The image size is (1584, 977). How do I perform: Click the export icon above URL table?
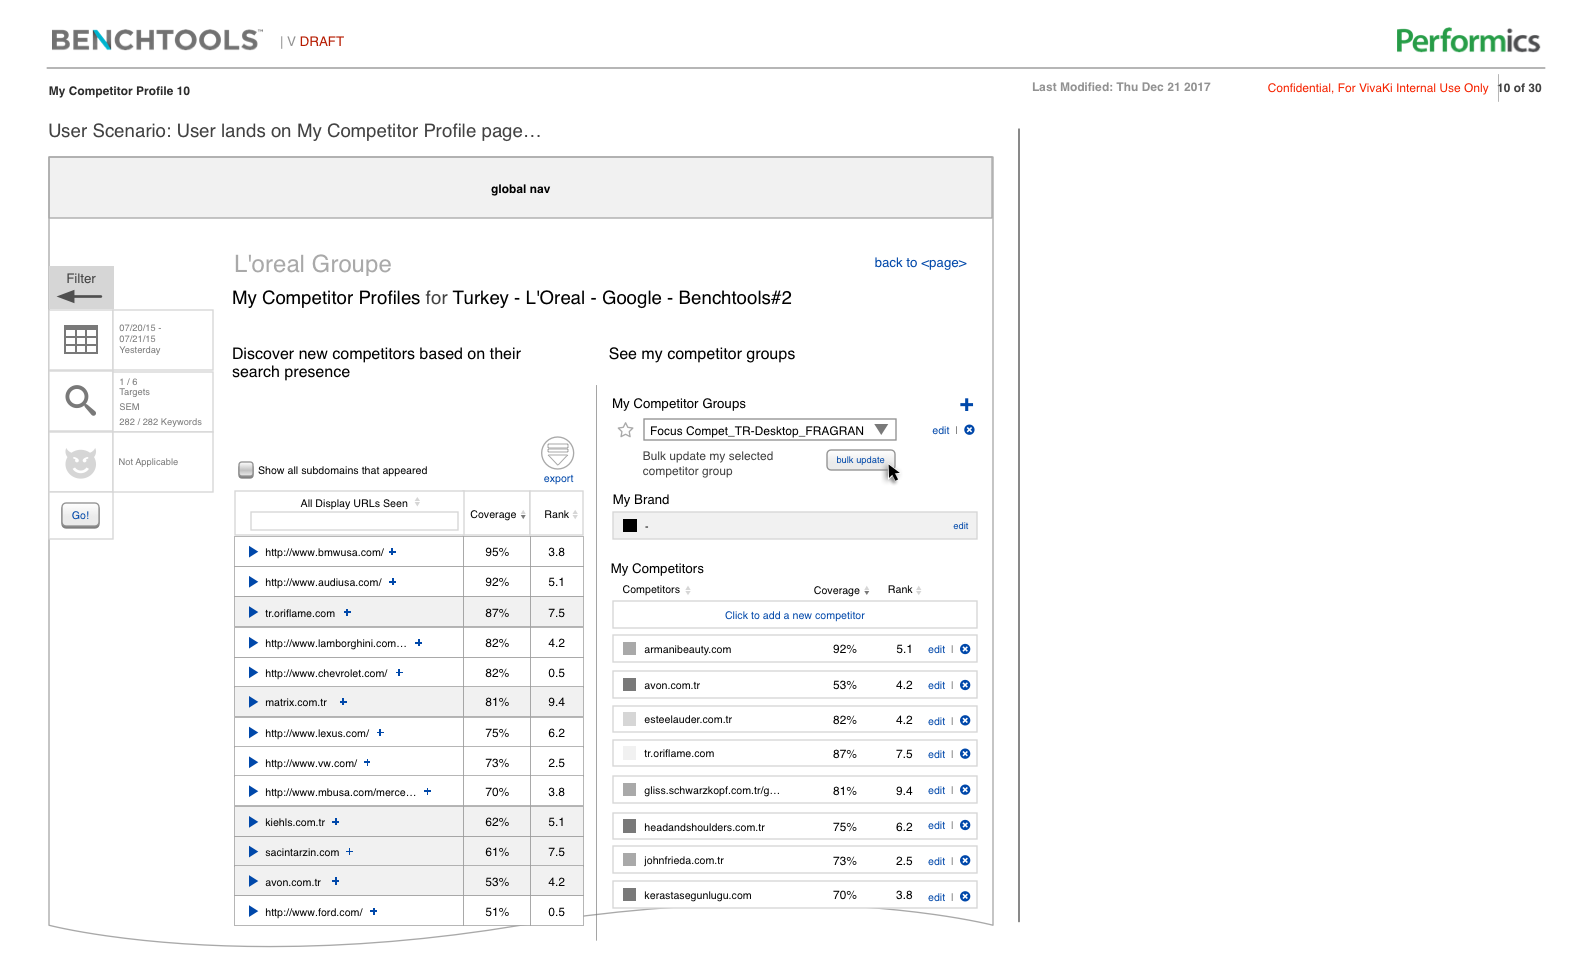[x=557, y=453]
